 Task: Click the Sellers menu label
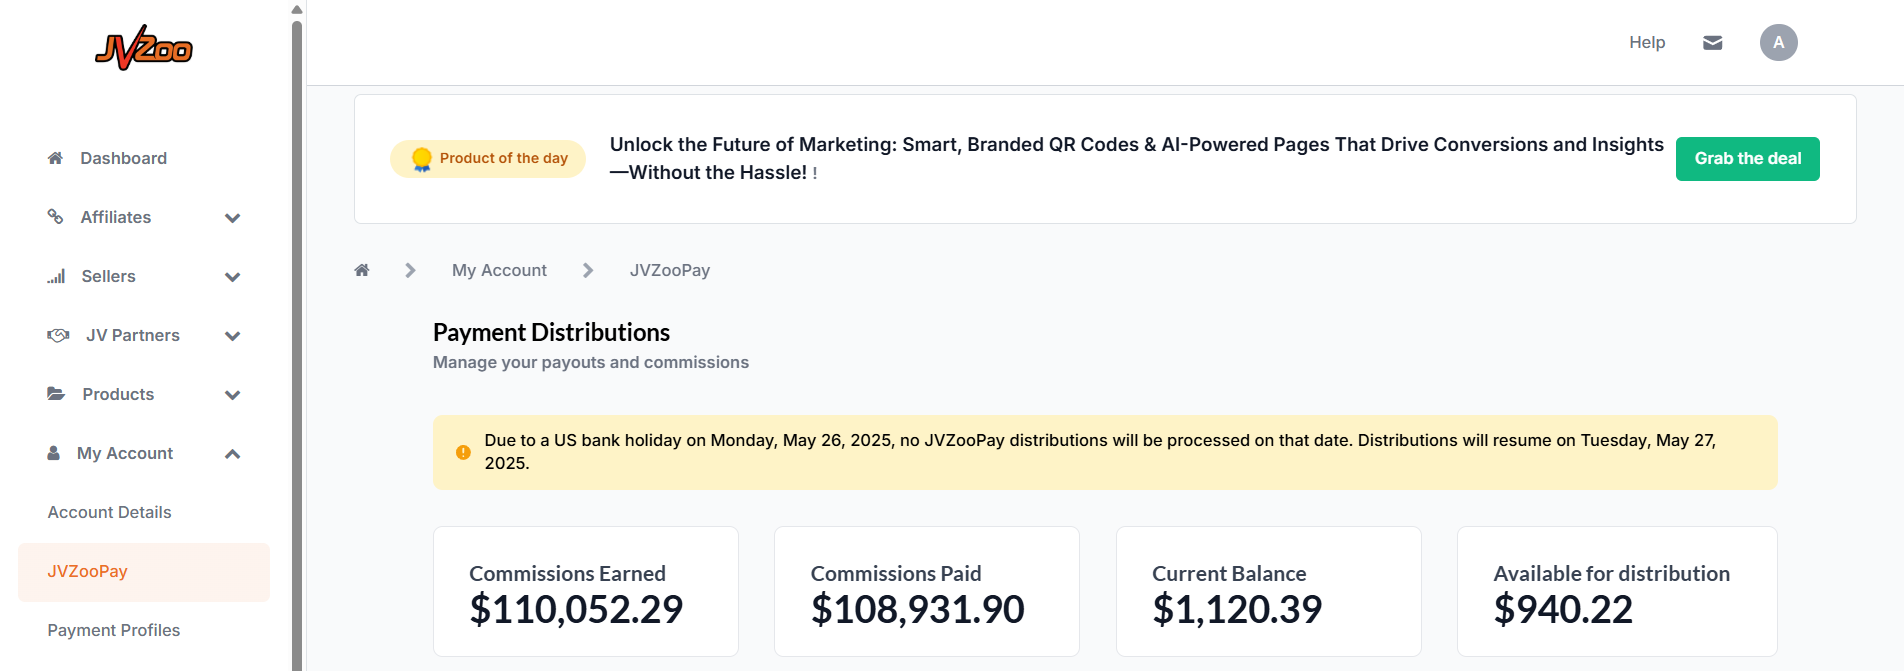108,276
